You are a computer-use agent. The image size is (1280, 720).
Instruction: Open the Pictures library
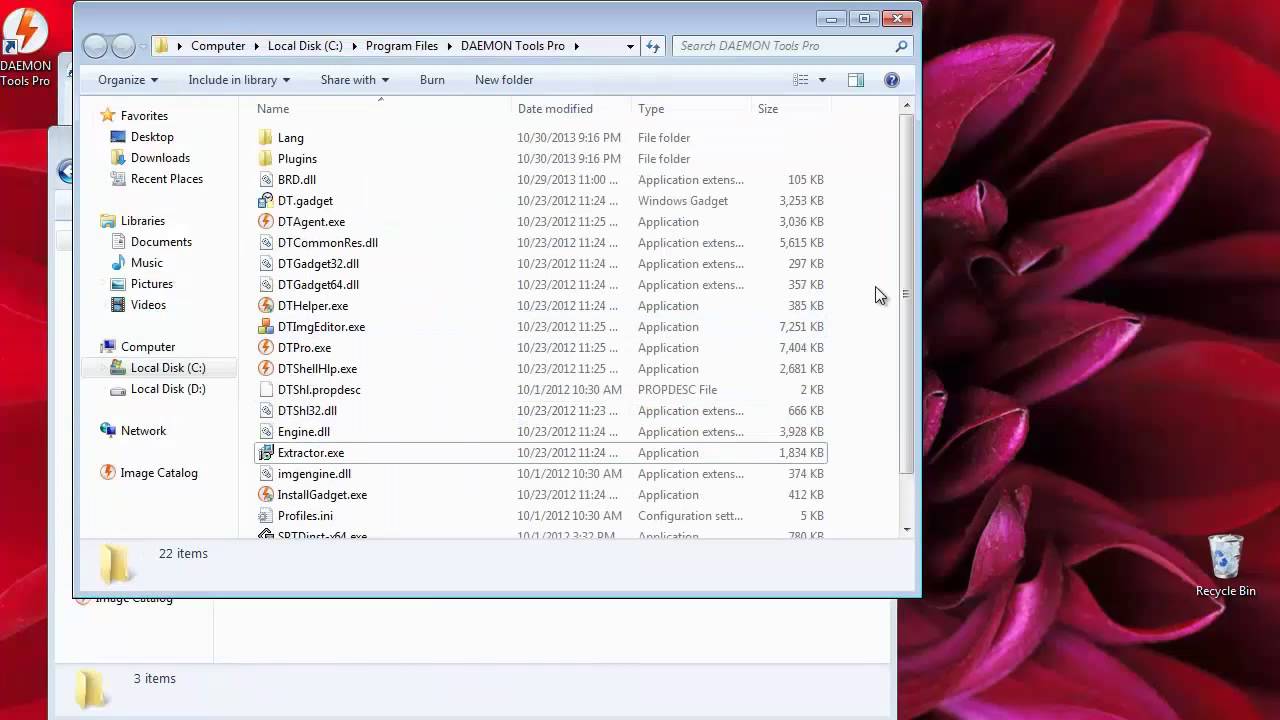tap(151, 284)
